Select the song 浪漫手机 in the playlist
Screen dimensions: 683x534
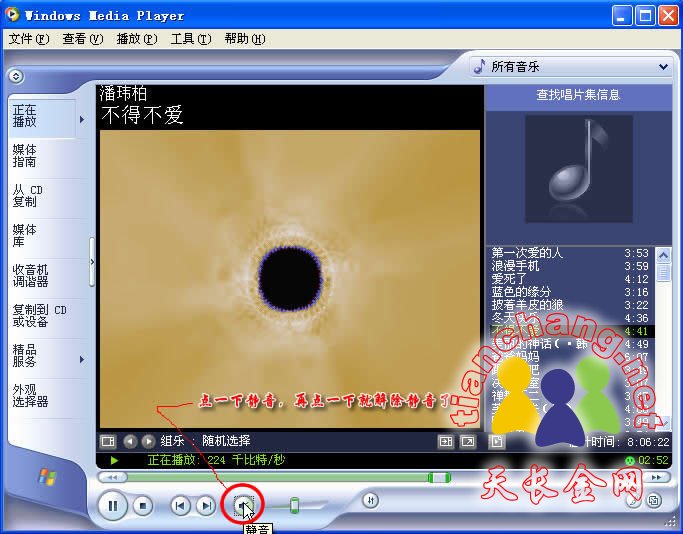point(570,266)
